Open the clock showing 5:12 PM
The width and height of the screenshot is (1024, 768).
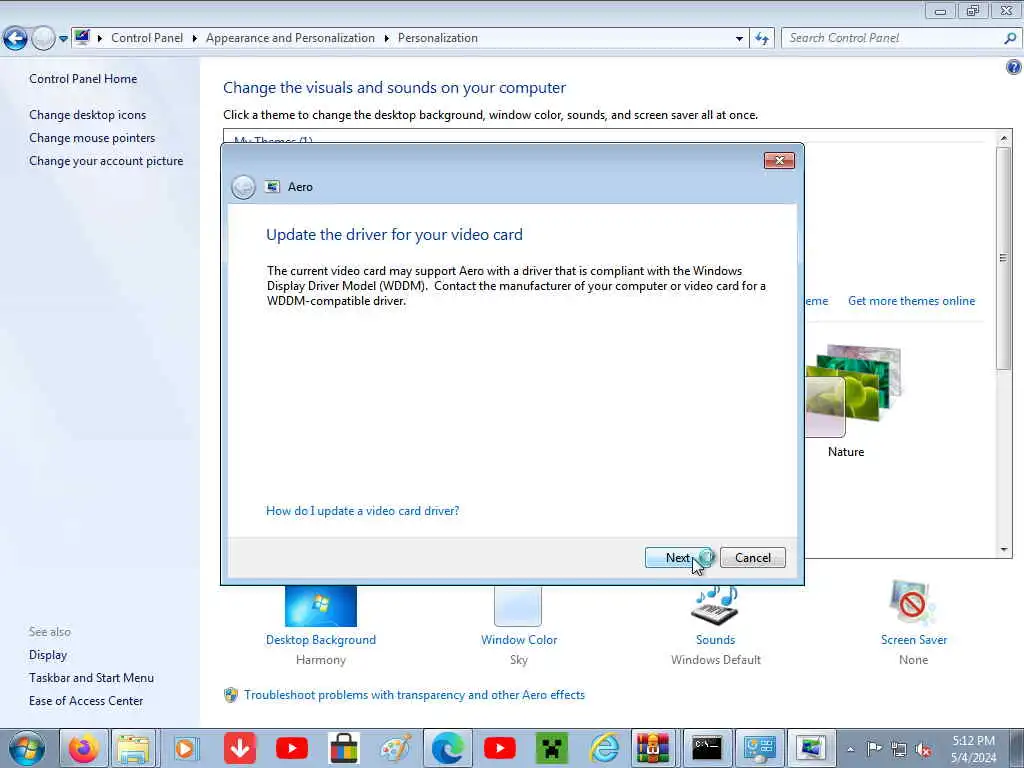coord(973,749)
